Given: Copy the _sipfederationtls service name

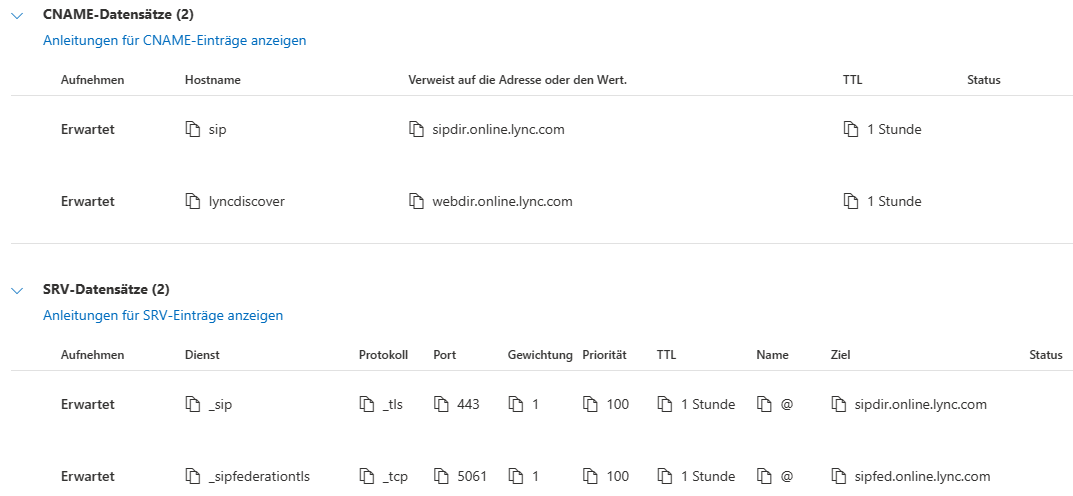Looking at the screenshot, I should click(194, 477).
